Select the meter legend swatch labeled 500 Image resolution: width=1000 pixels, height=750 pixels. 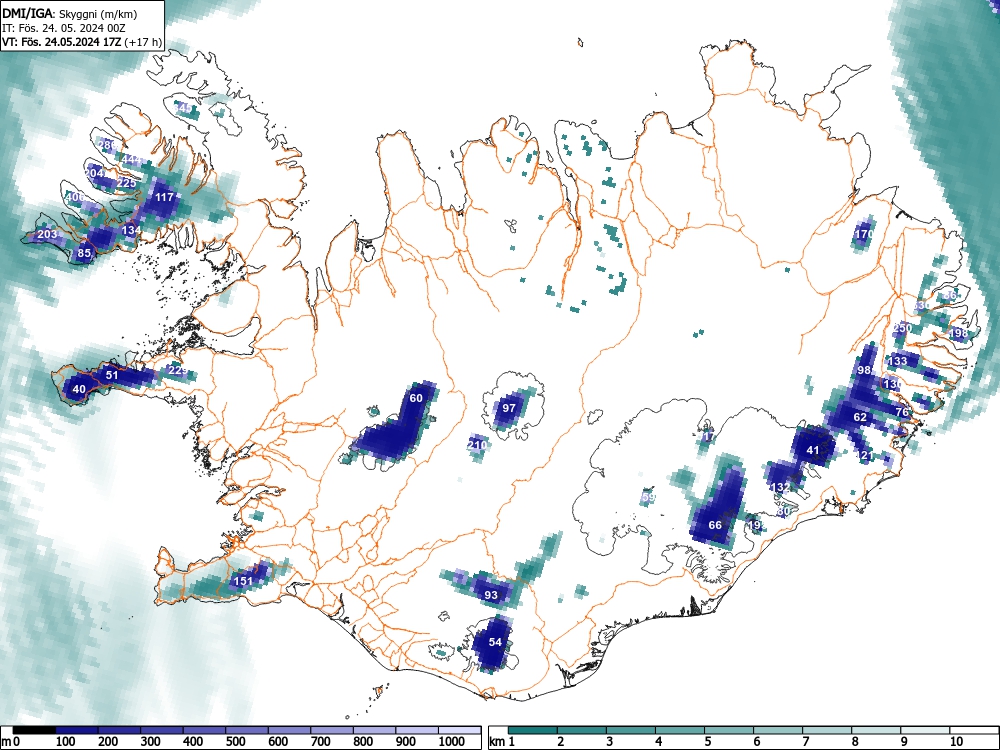coord(247,730)
